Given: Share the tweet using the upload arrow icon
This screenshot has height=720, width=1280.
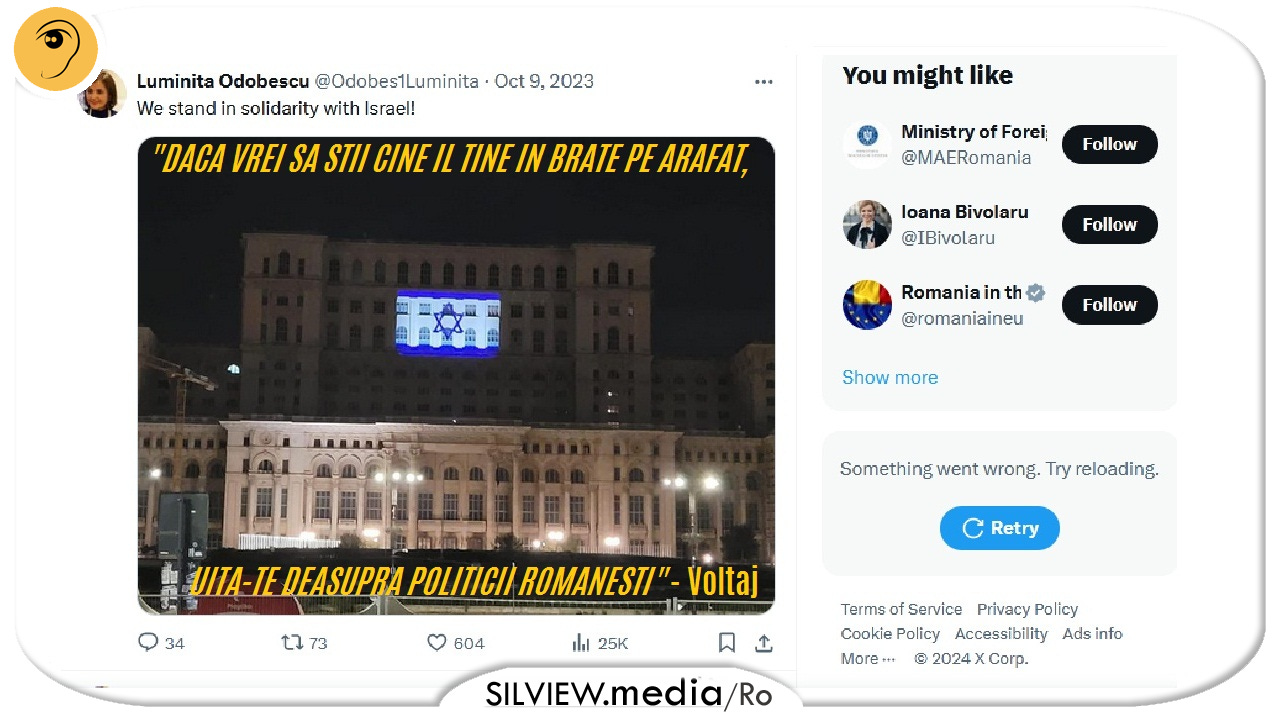Looking at the screenshot, I should [x=763, y=643].
